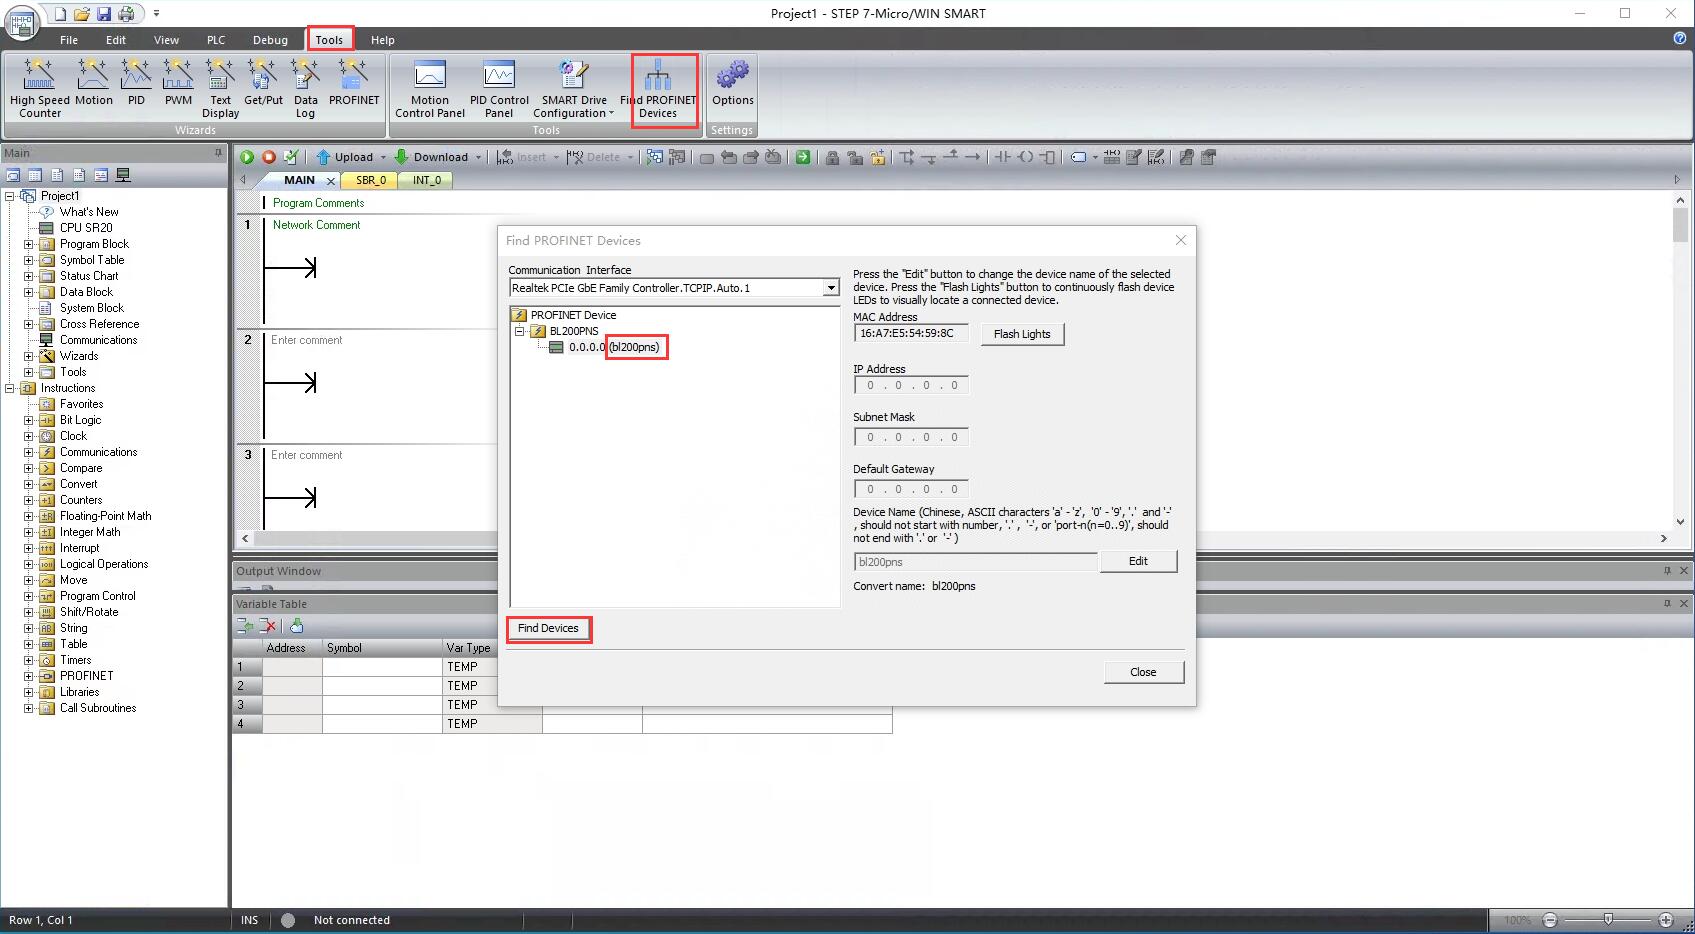Open the Data Log wizard
1695x934 pixels.
(x=305, y=88)
